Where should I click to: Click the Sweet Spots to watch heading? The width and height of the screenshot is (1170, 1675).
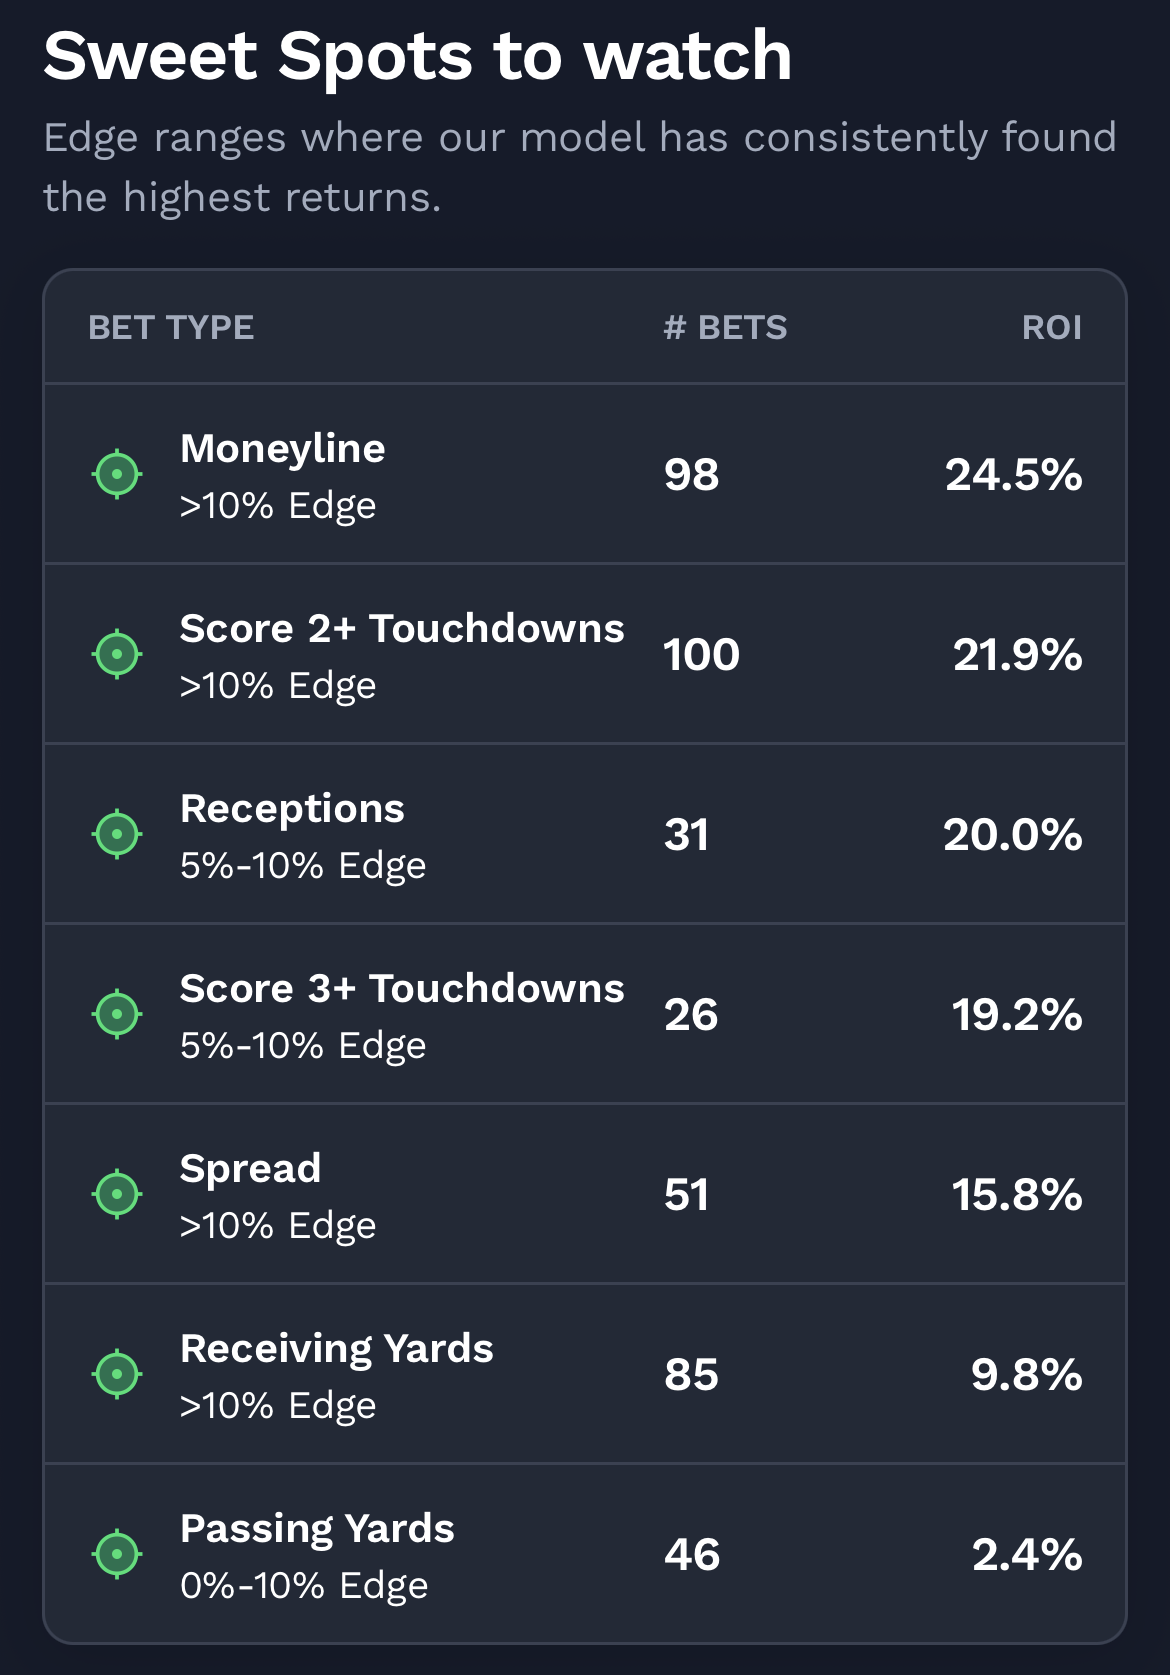[418, 56]
